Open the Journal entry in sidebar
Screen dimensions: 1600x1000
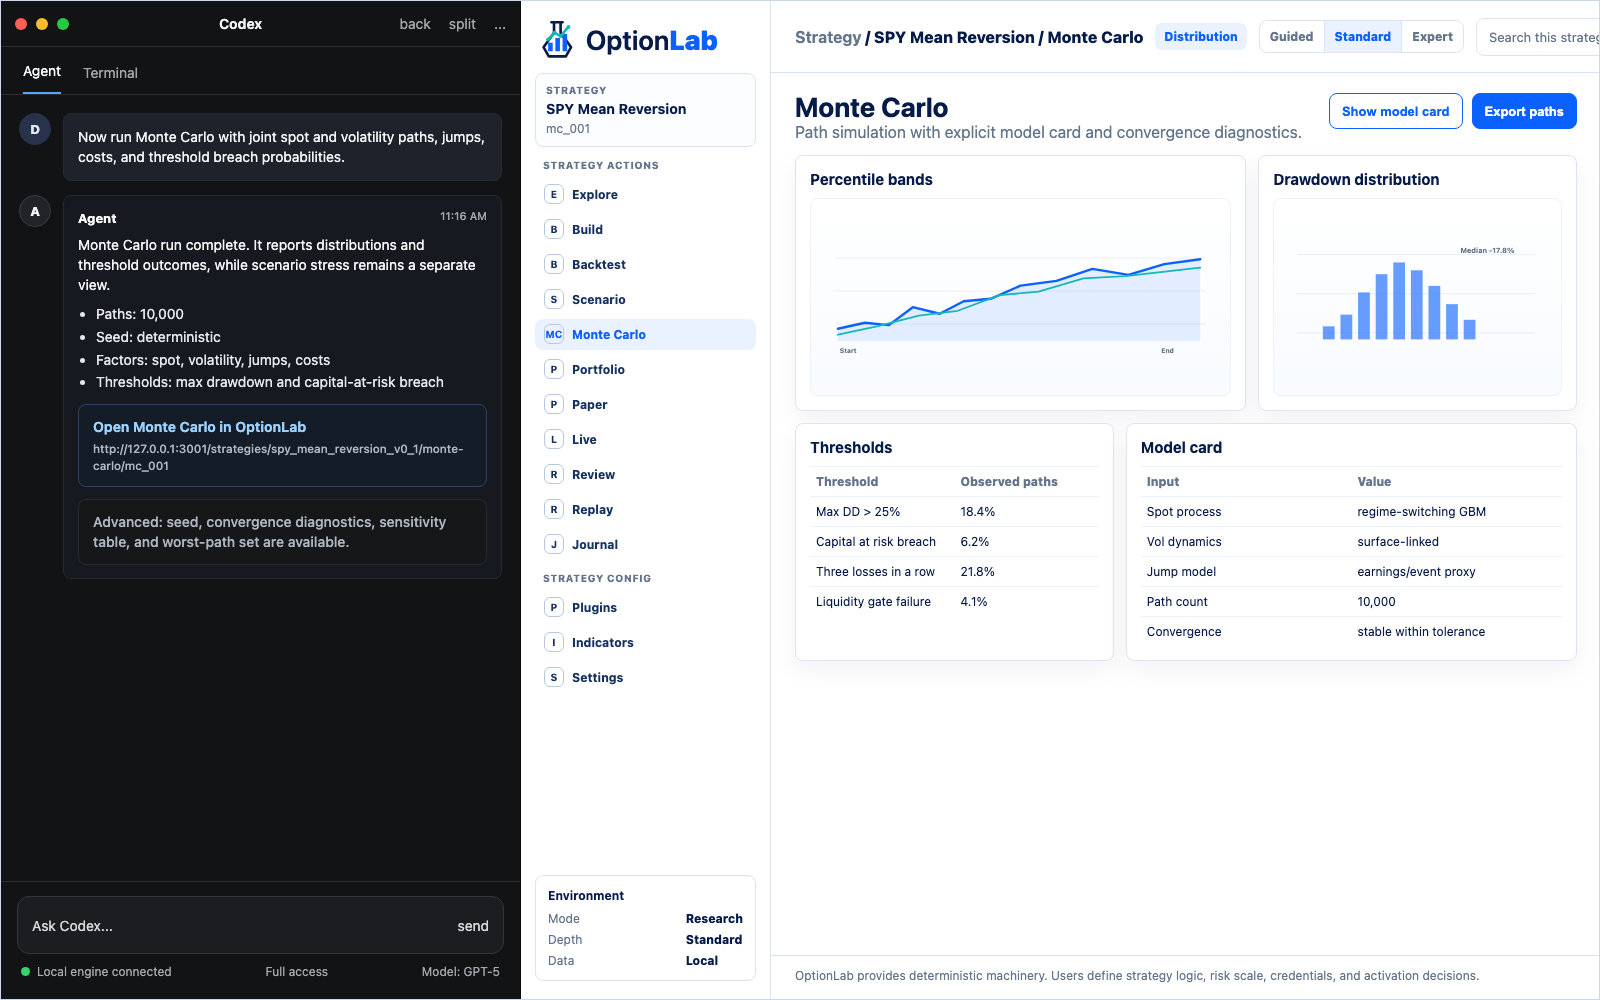[645, 545]
